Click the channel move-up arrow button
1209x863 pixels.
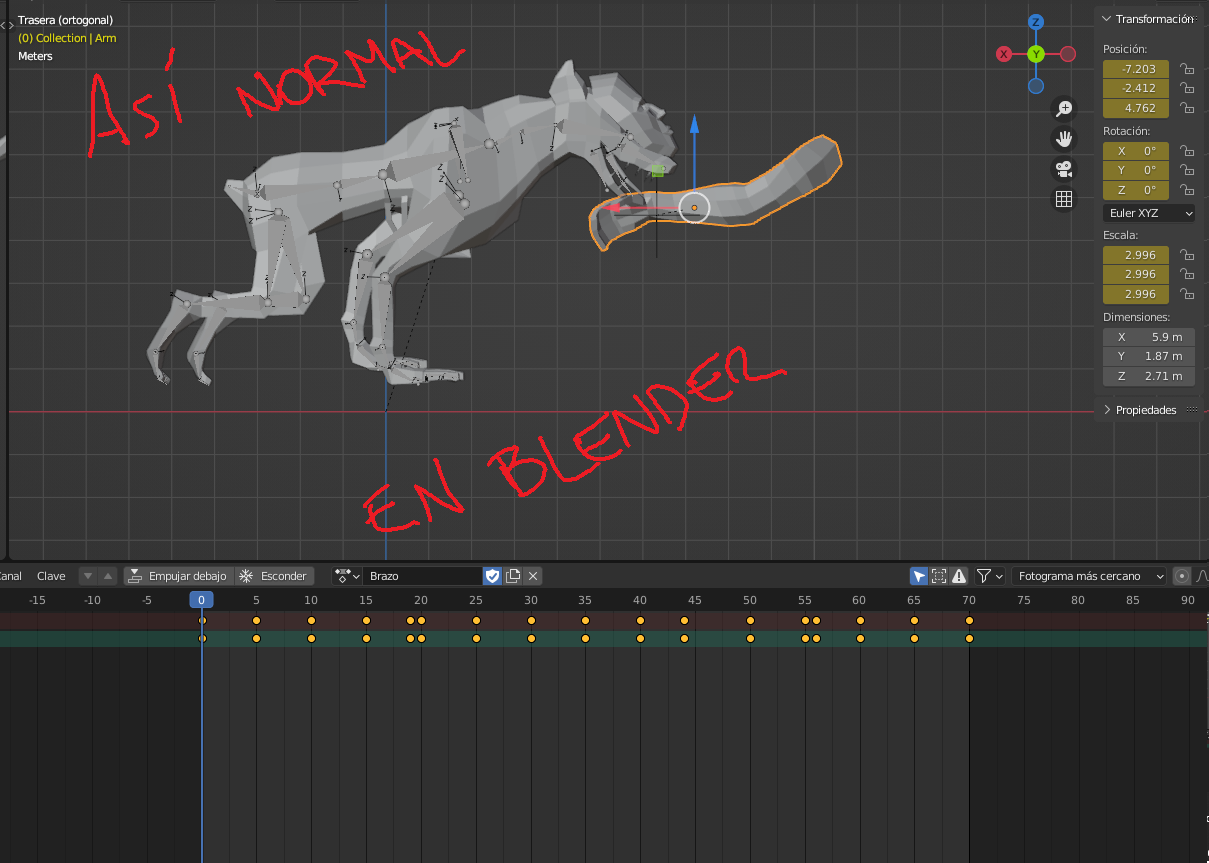[109, 576]
